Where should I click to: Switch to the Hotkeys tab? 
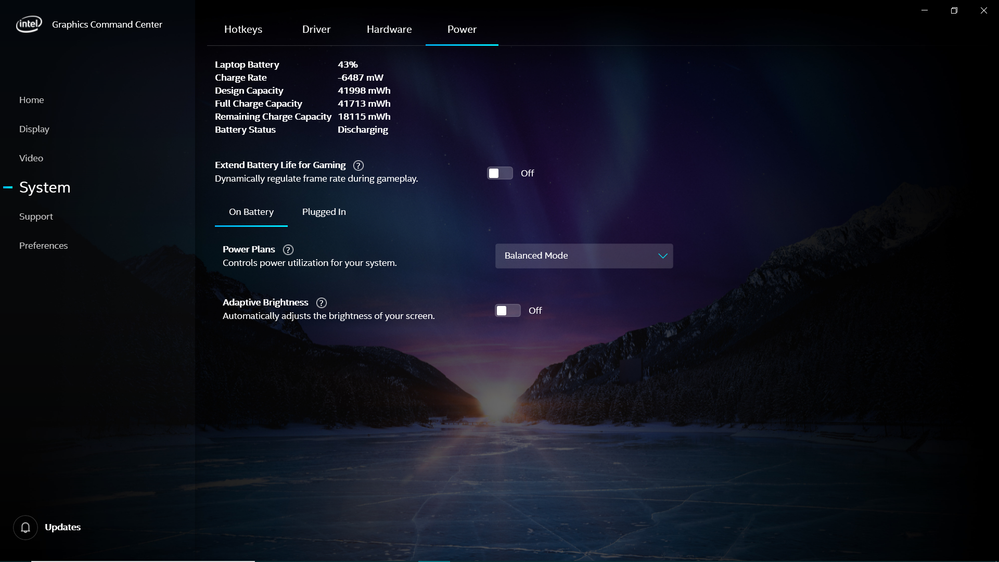pyautogui.click(x=243, y=29)
